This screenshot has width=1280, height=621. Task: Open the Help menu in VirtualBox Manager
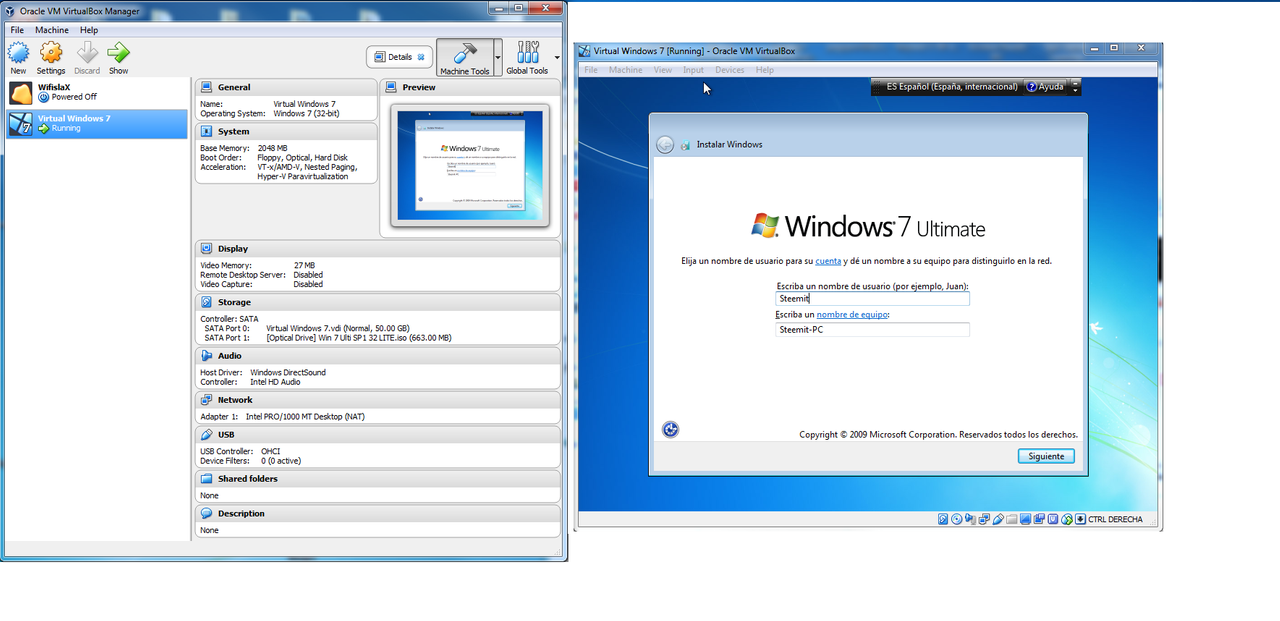click(89, 30)
